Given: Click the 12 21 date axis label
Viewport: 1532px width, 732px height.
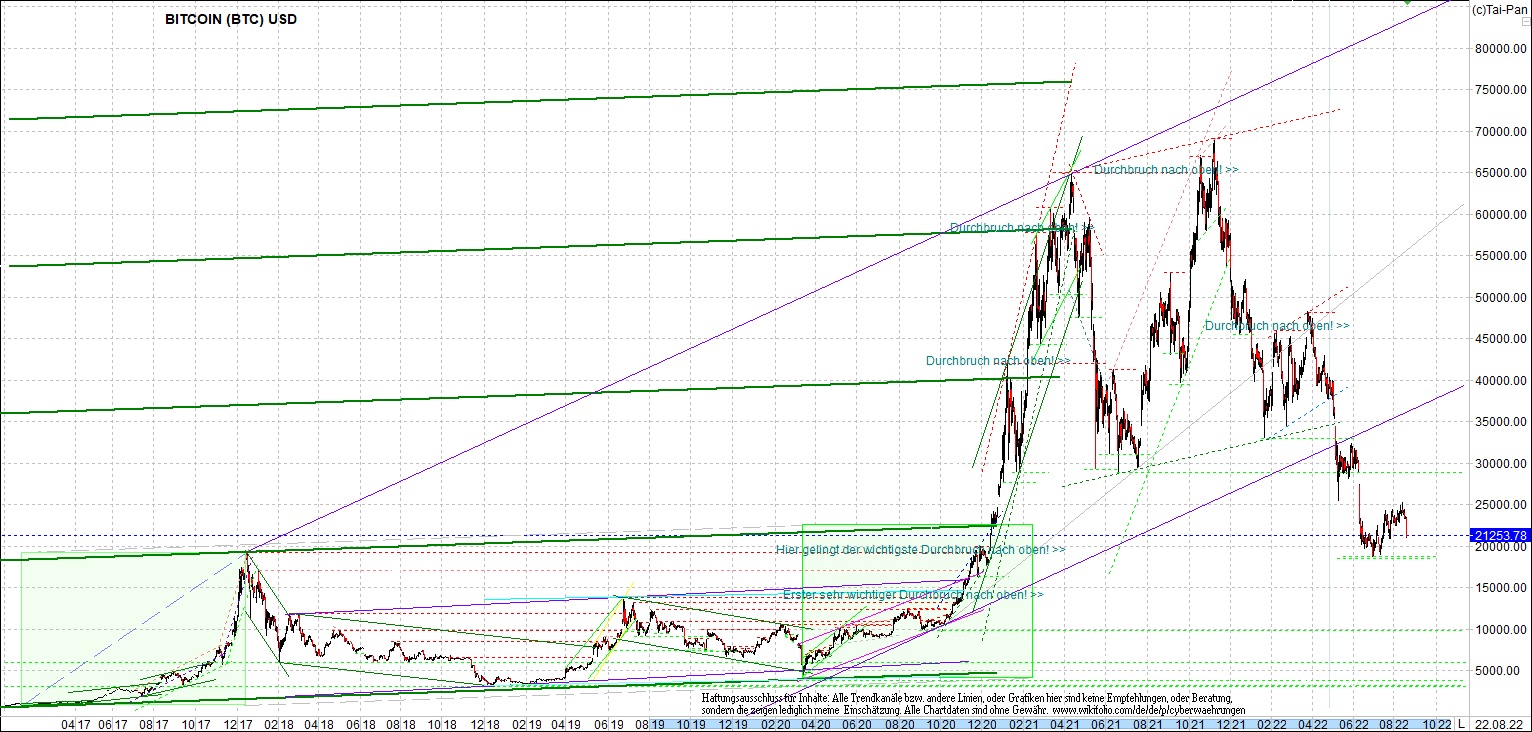Looking at the screenshot, I should [x=1229, y=724].
